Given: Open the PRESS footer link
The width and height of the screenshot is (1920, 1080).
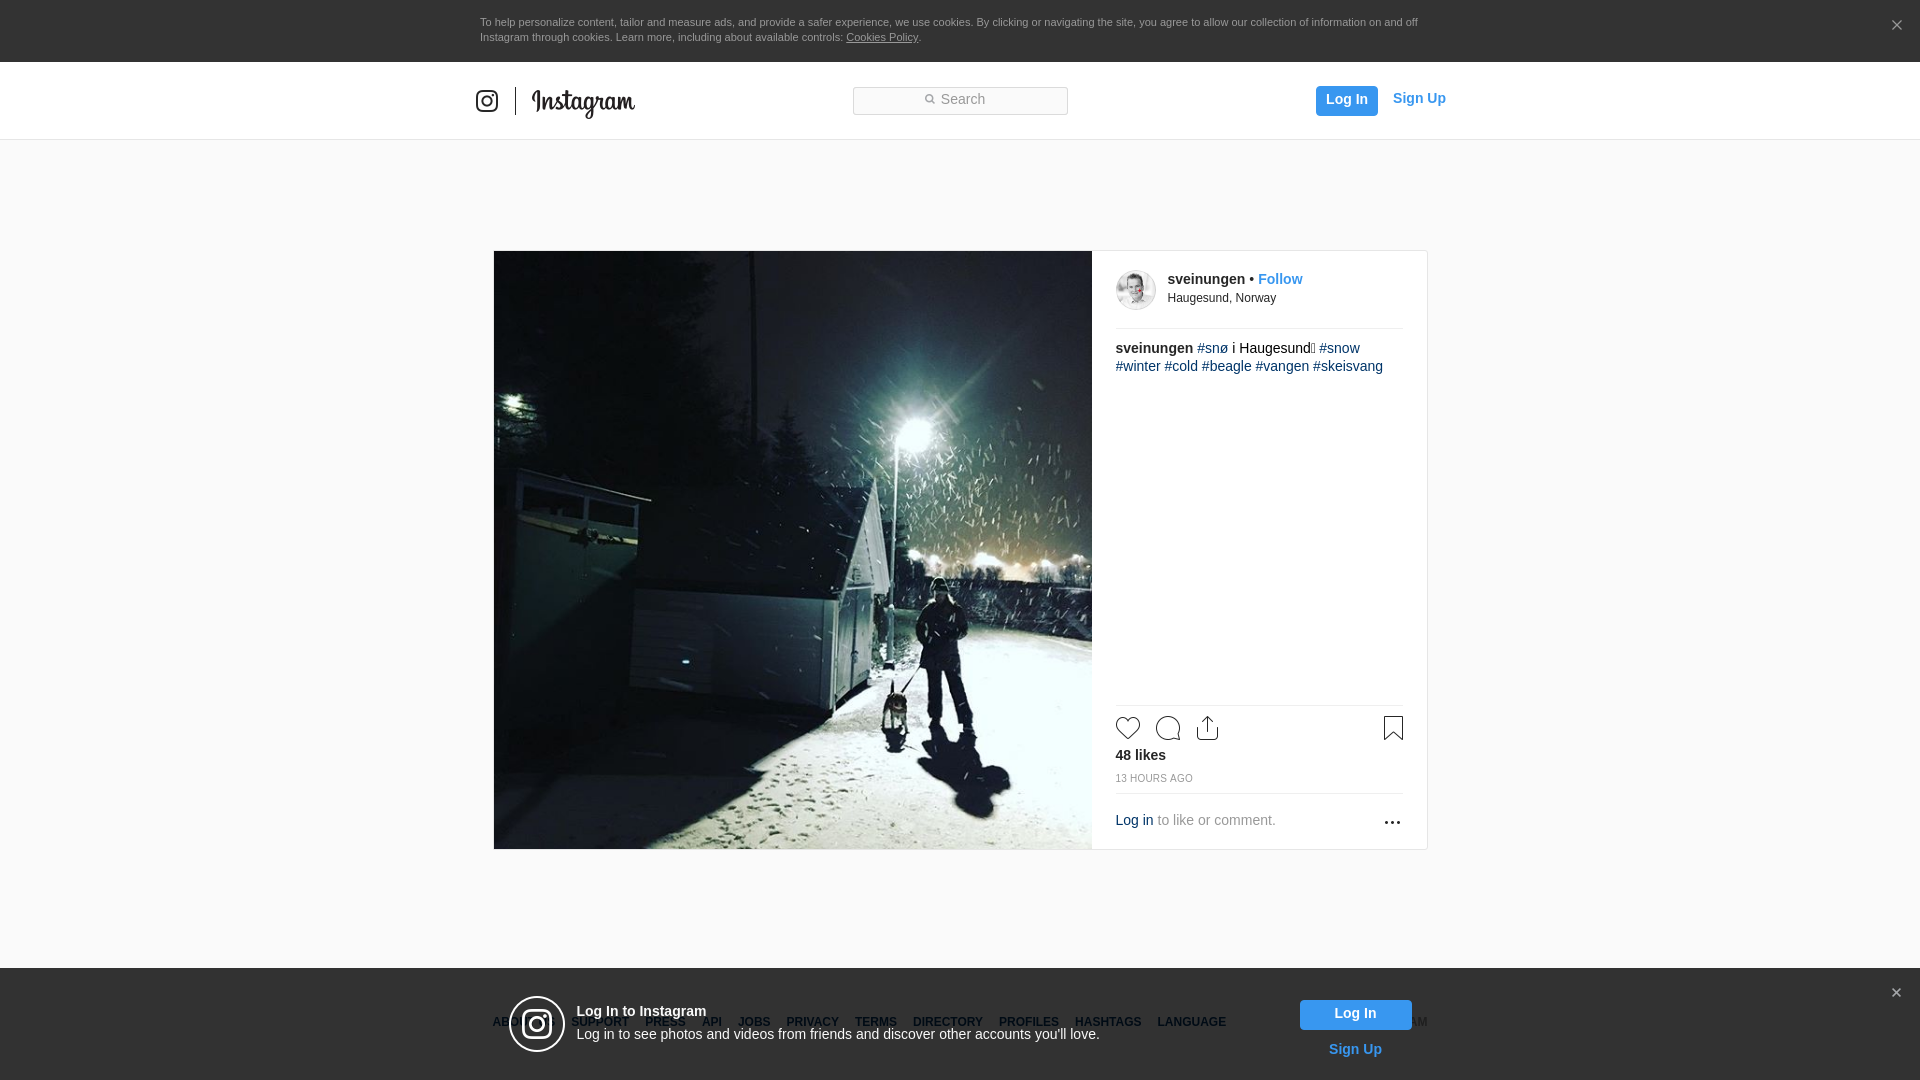Looking at the screenshot, I should (x=665, y=1022).
